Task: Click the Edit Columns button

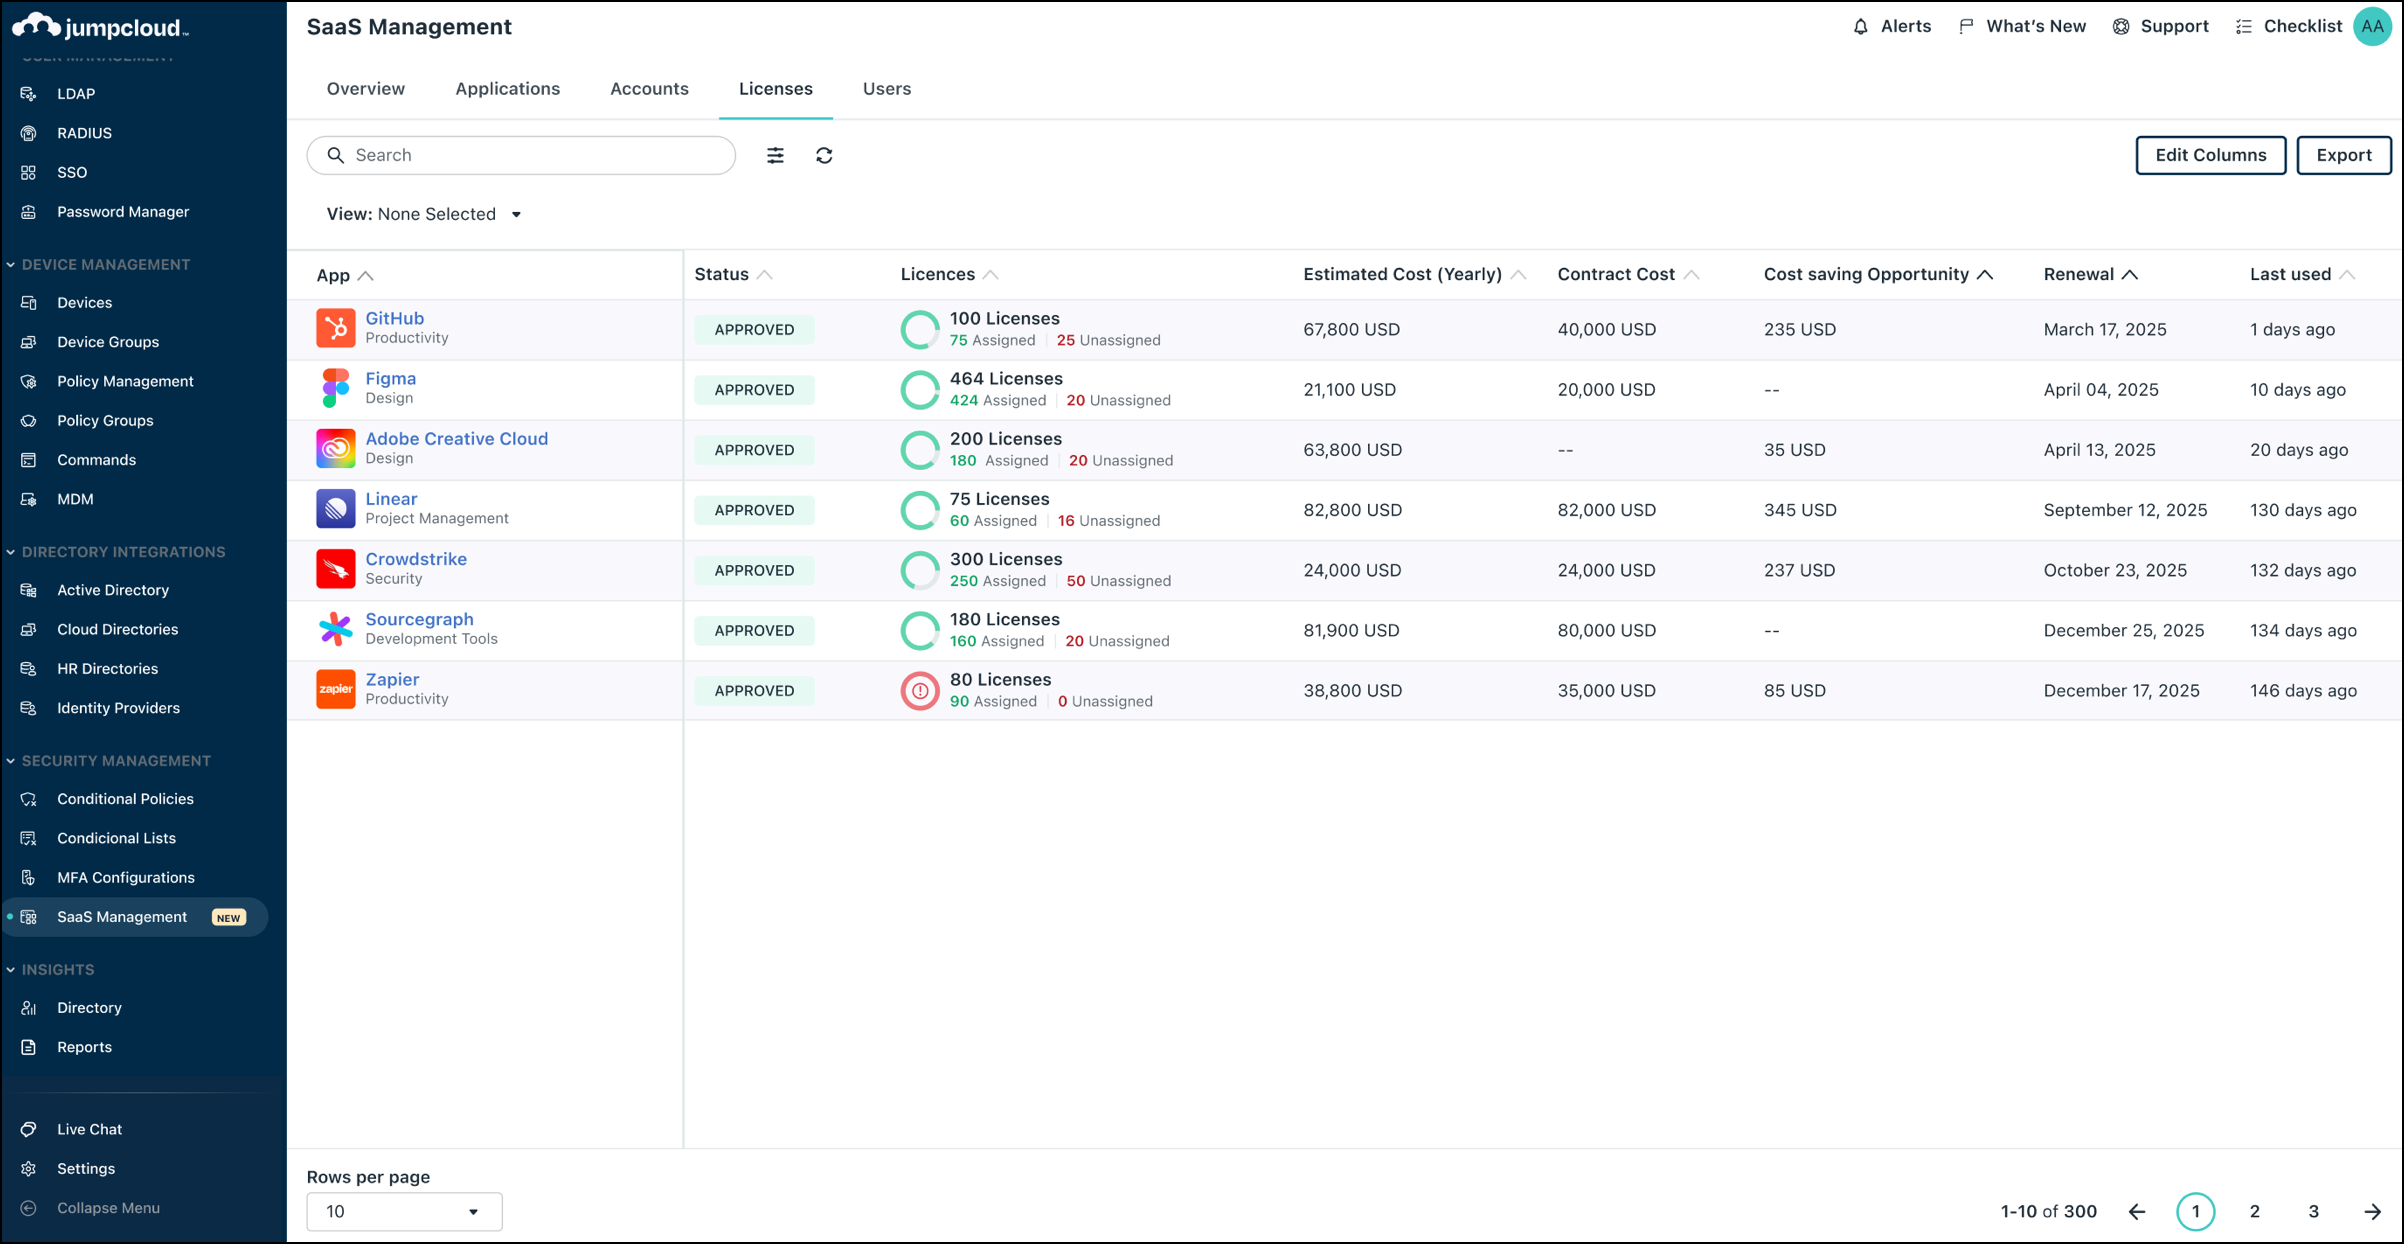Action: coord(2210,155)
